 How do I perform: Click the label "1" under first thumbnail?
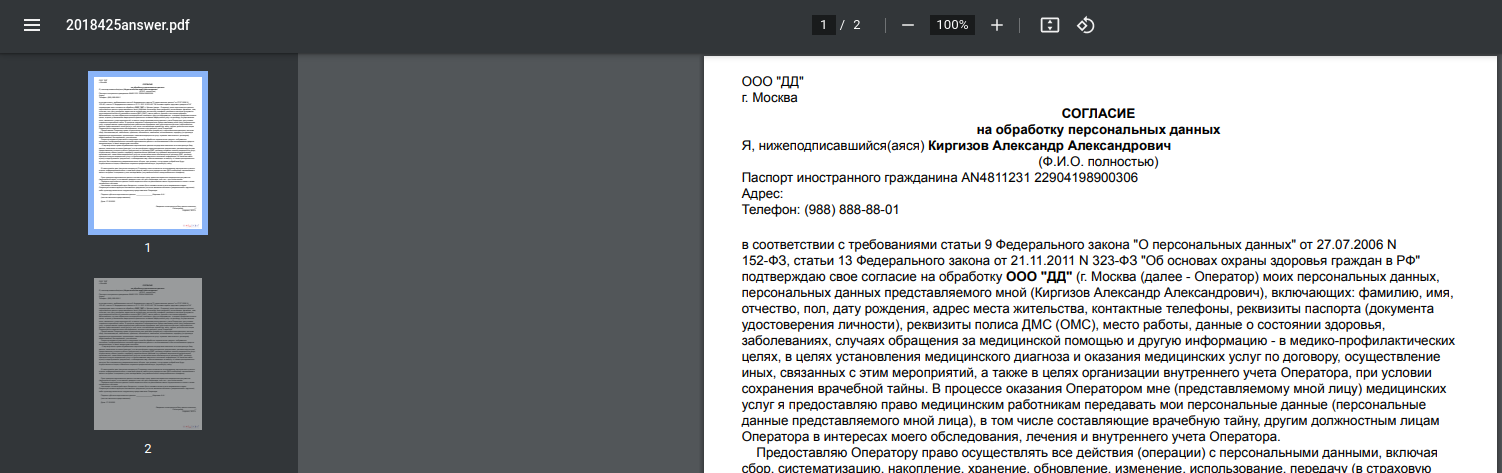(148, 247)
